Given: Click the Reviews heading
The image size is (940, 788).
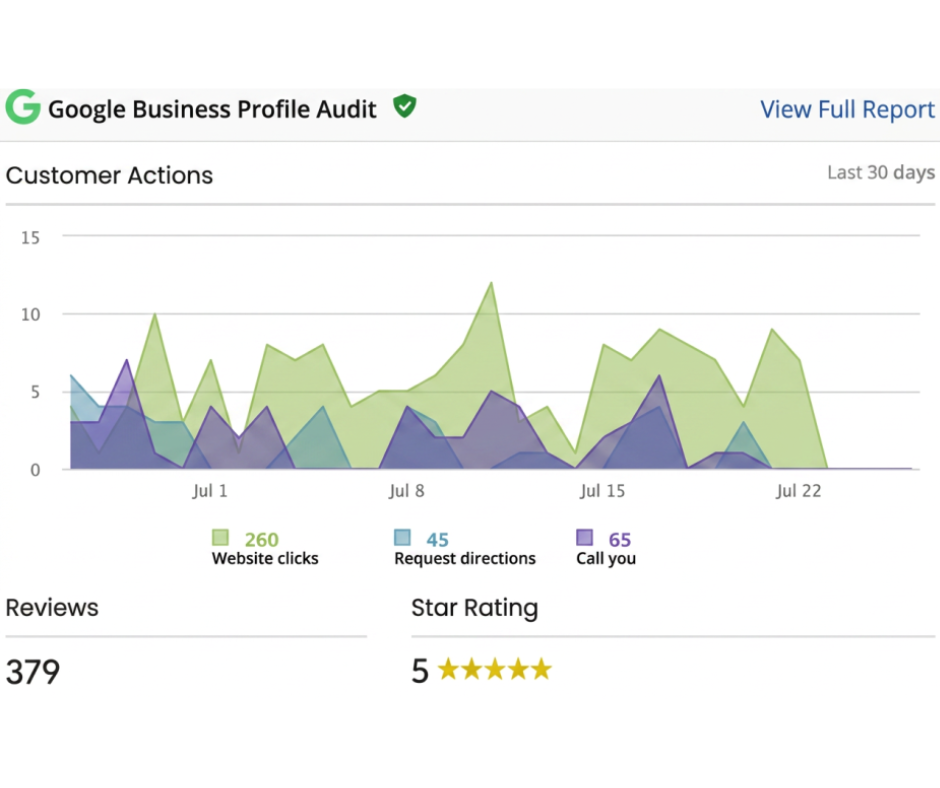Looking at the screenshot, I should [52, 607].
